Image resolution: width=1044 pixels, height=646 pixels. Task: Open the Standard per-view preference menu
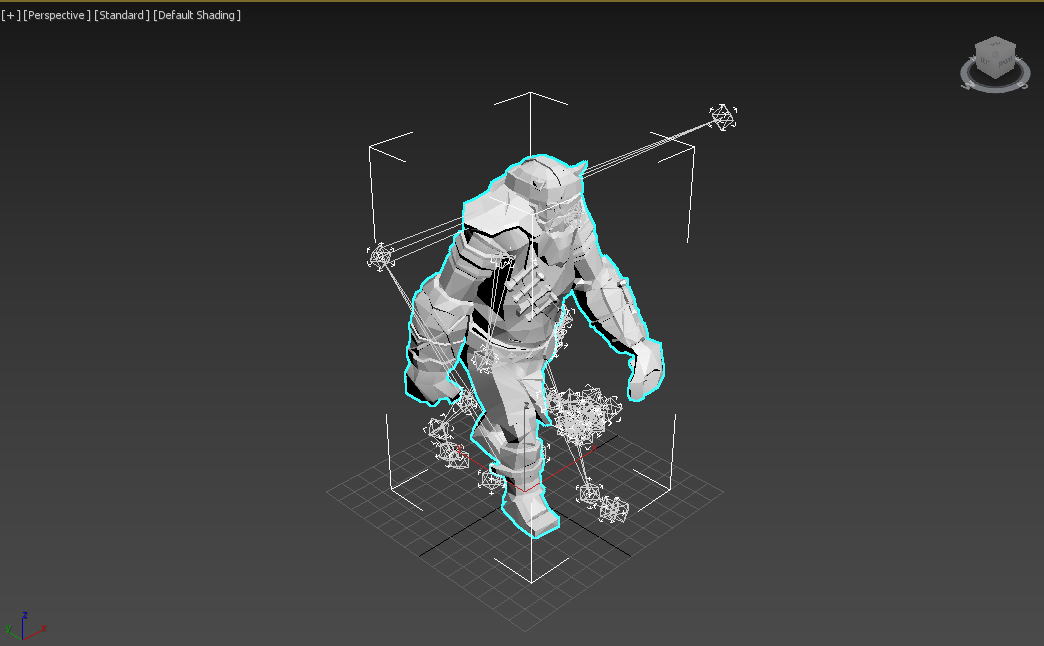click(x=120, y=15)
